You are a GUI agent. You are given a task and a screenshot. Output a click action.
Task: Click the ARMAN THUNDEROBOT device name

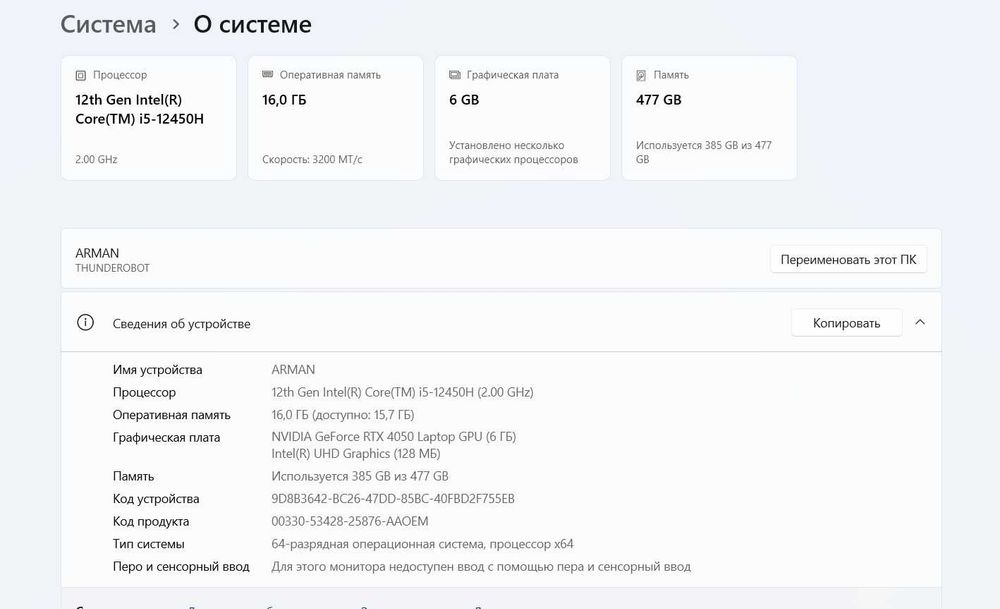[112, 260]
